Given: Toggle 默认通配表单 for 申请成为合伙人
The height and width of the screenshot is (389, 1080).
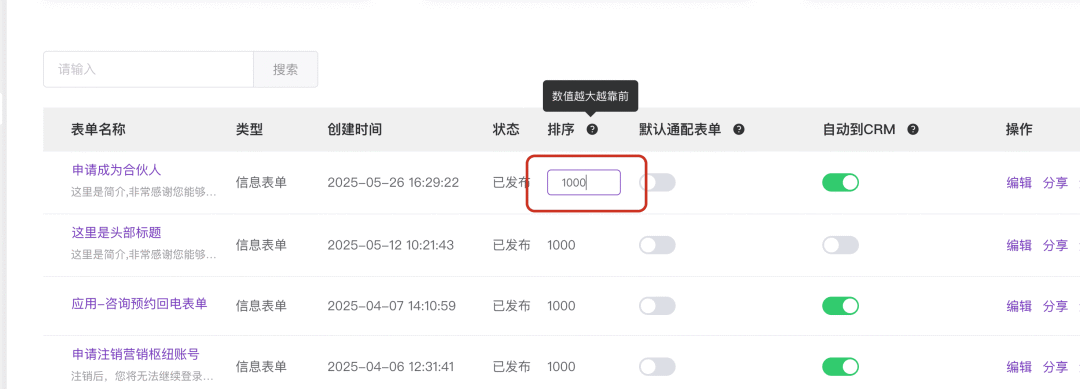Looking at the screenshot, I should pyautogui.click(x=657, y=182).
